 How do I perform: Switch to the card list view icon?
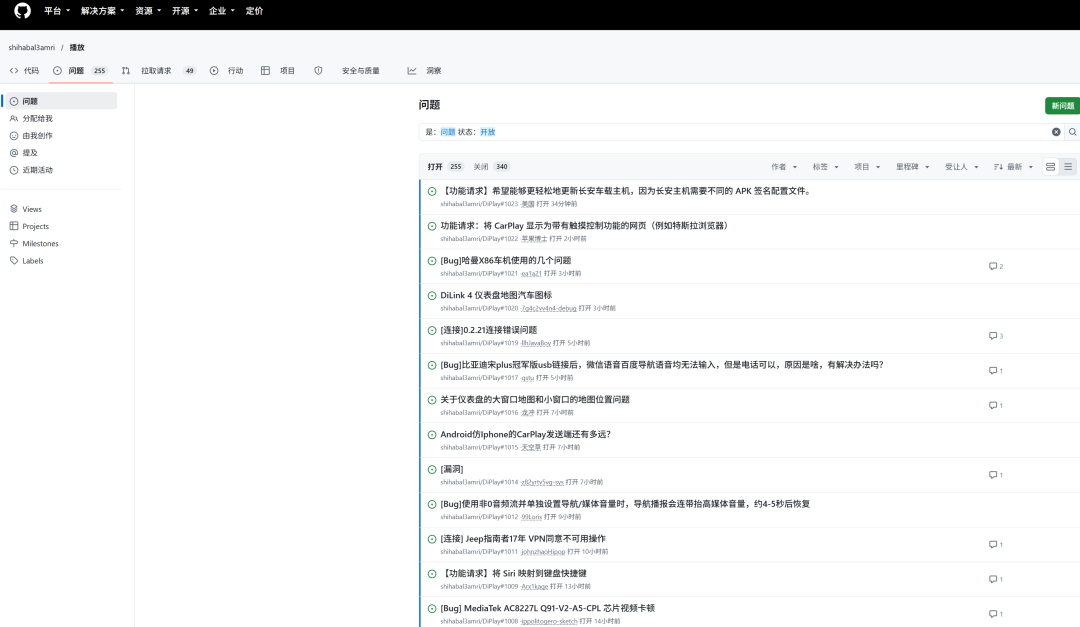1050,167
